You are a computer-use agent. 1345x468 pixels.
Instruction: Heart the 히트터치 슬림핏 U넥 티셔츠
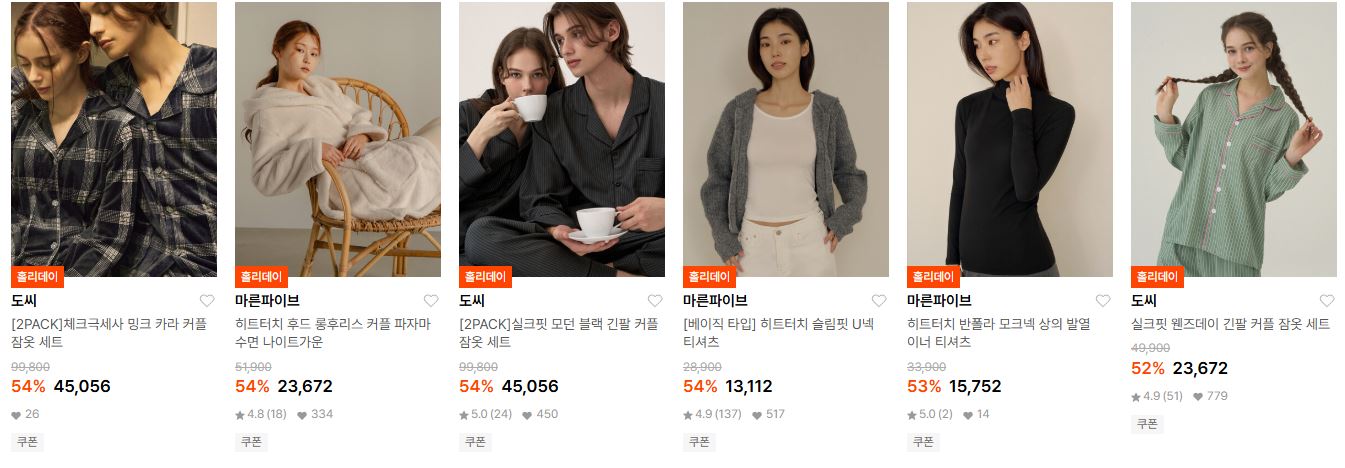879,300
